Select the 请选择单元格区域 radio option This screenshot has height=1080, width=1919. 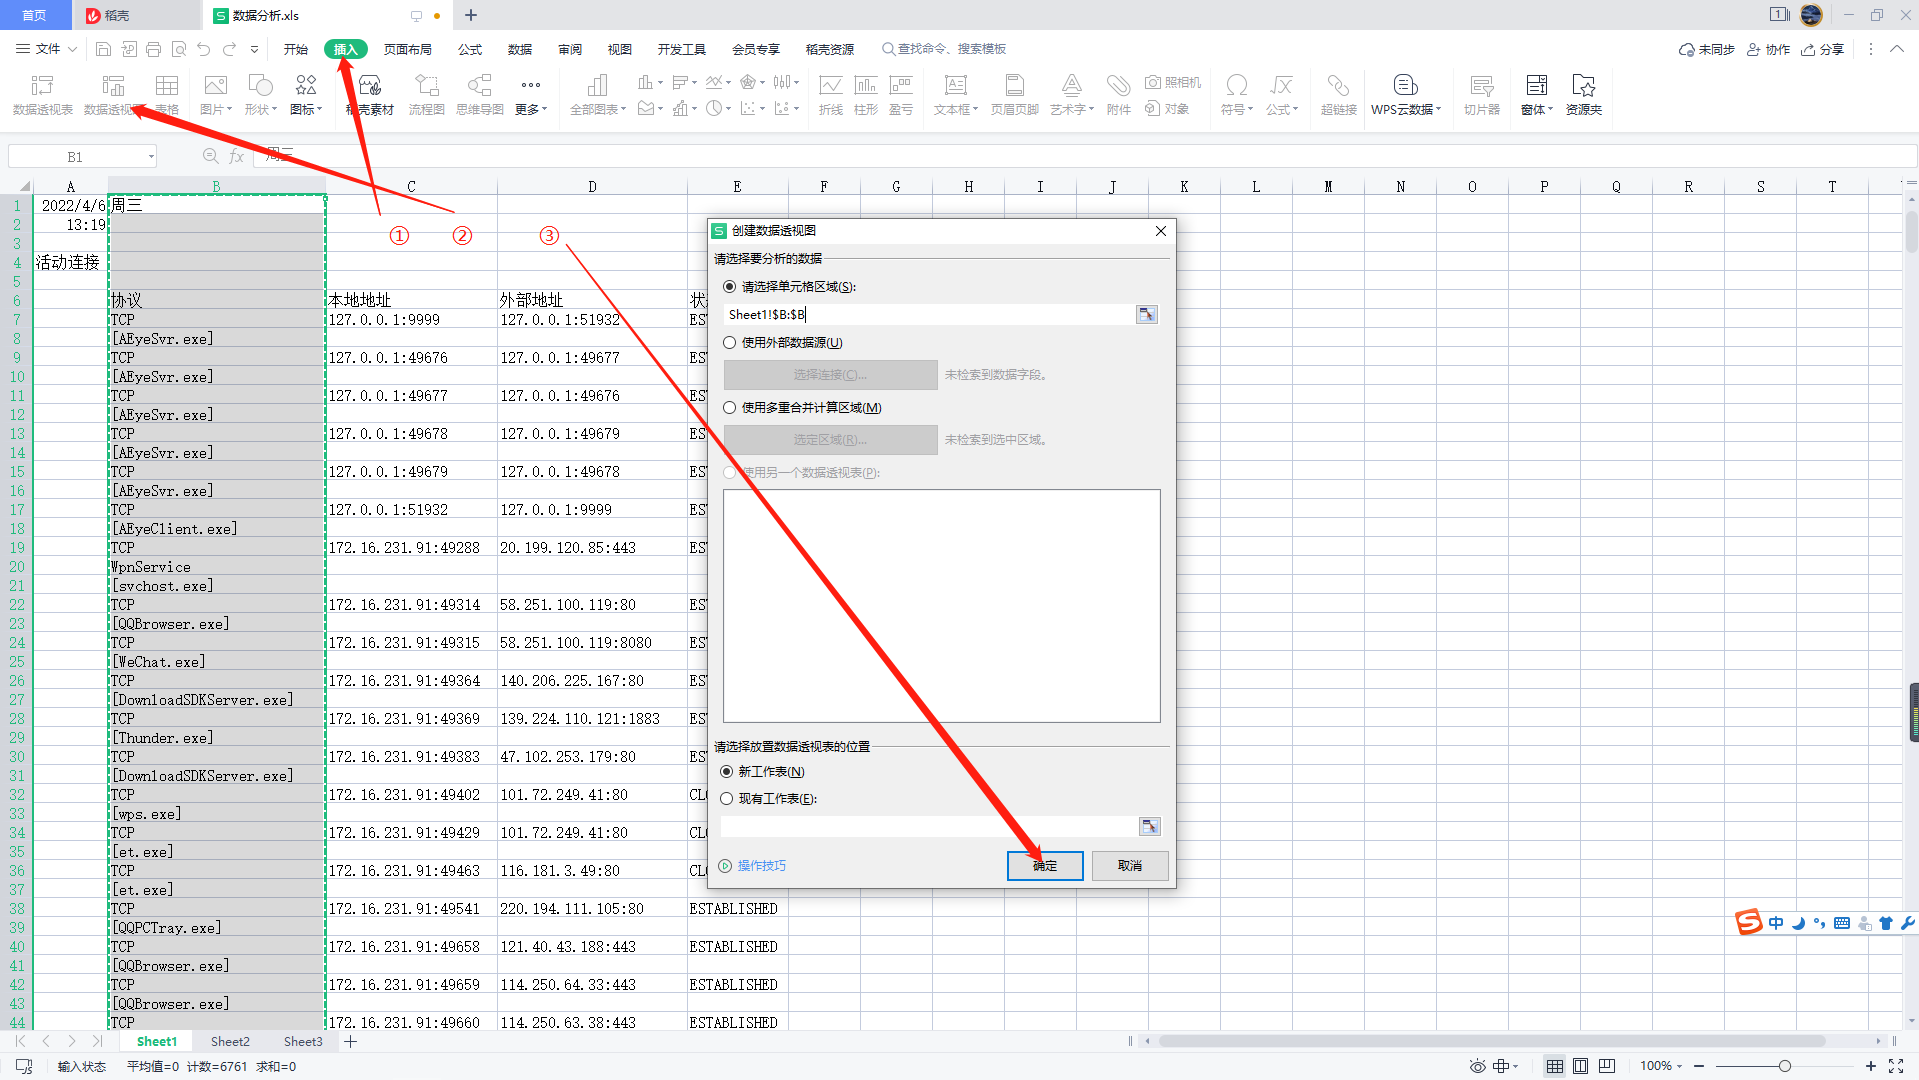[x=729, y=286]
